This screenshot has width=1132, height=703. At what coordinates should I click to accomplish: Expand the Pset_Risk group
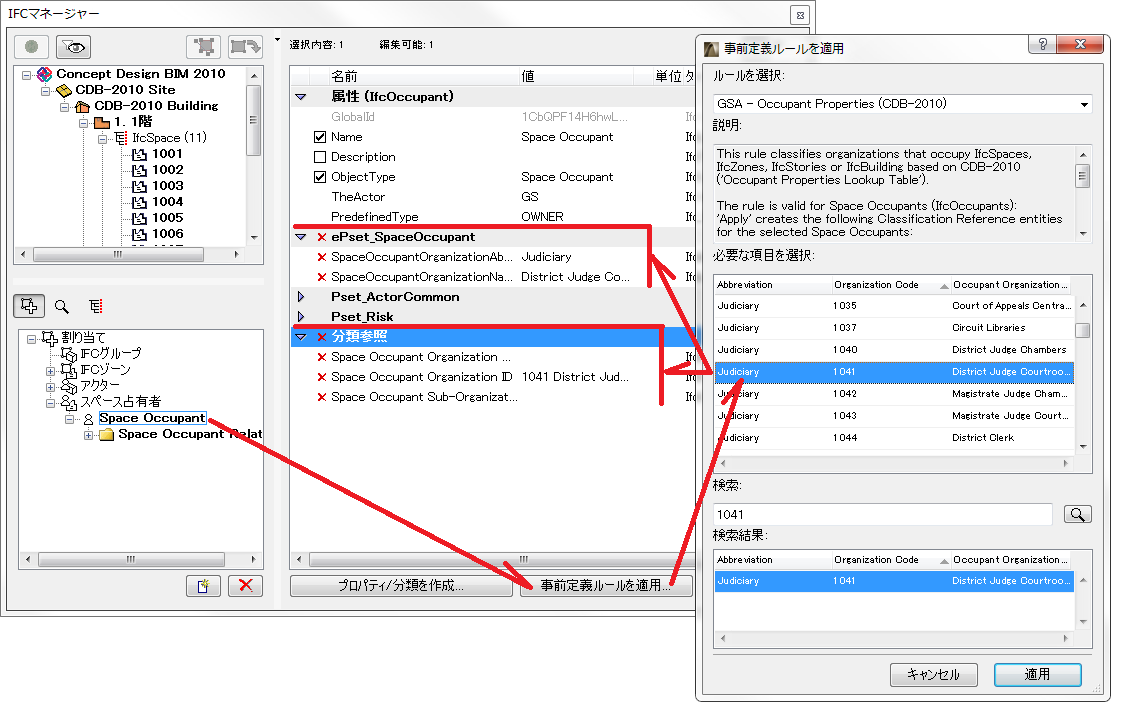pos(301,317)
